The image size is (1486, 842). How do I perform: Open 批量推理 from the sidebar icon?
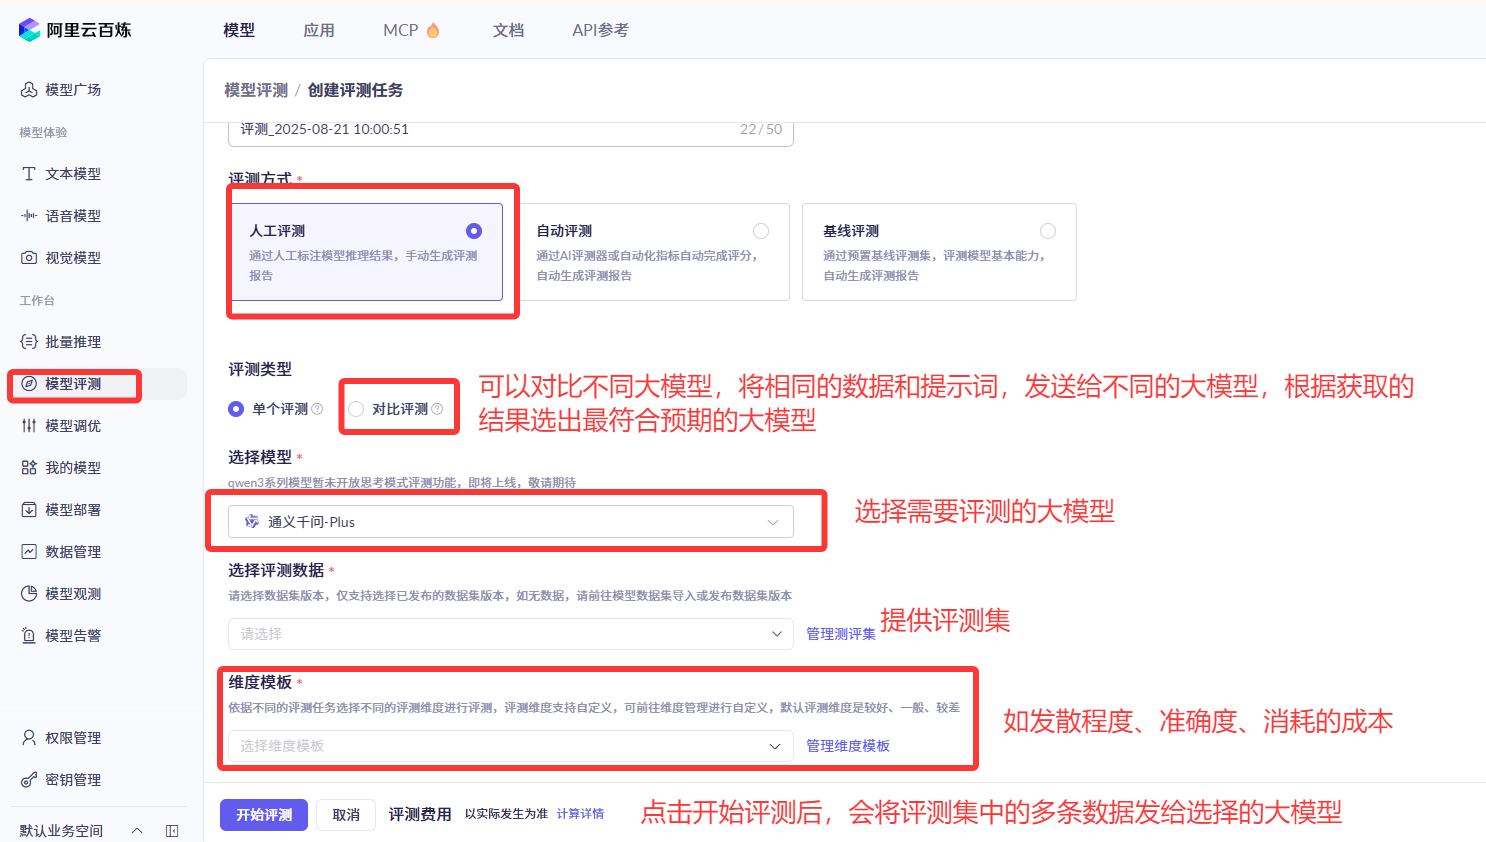click(x=29, y=342)
